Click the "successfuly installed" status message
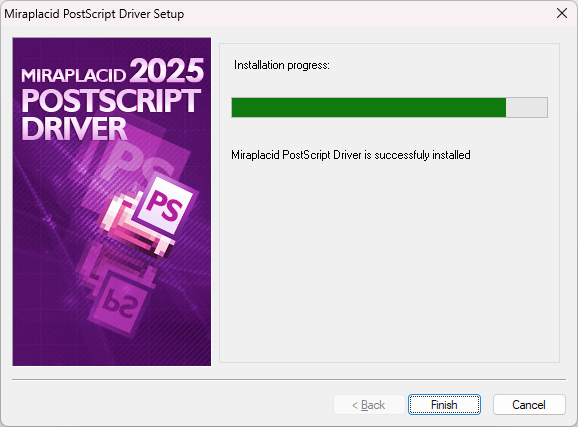The width and height of the screenshot is (578, 427). [x=351, y=155]
